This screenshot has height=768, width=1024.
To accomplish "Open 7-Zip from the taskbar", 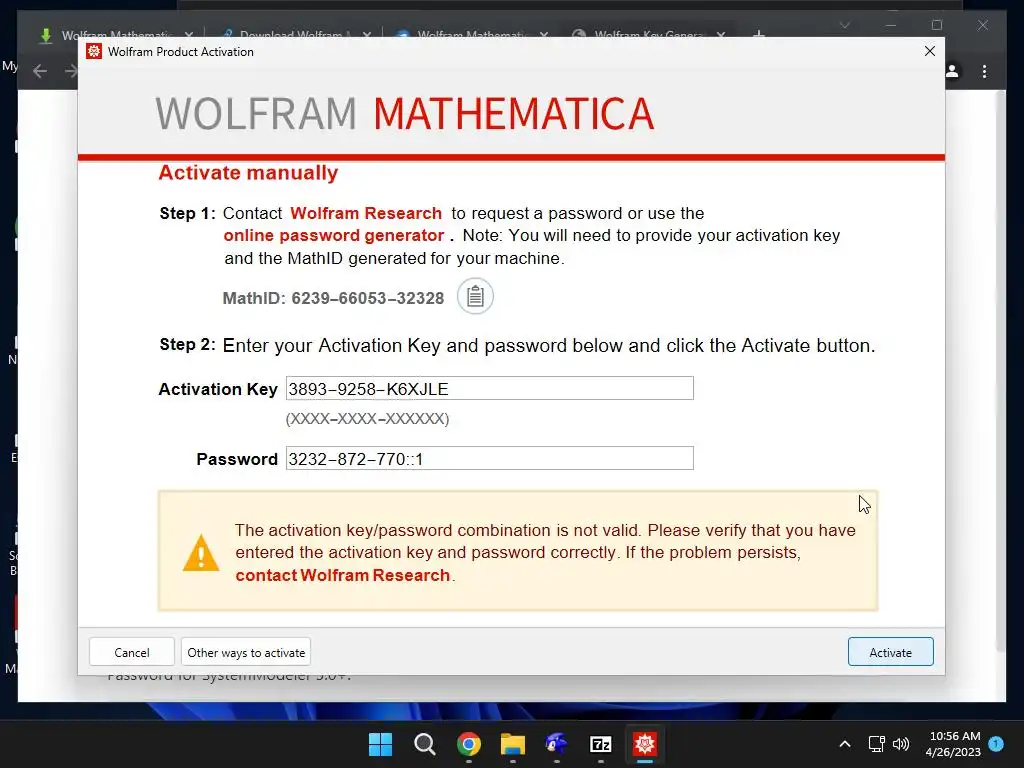I will (601, 744).
